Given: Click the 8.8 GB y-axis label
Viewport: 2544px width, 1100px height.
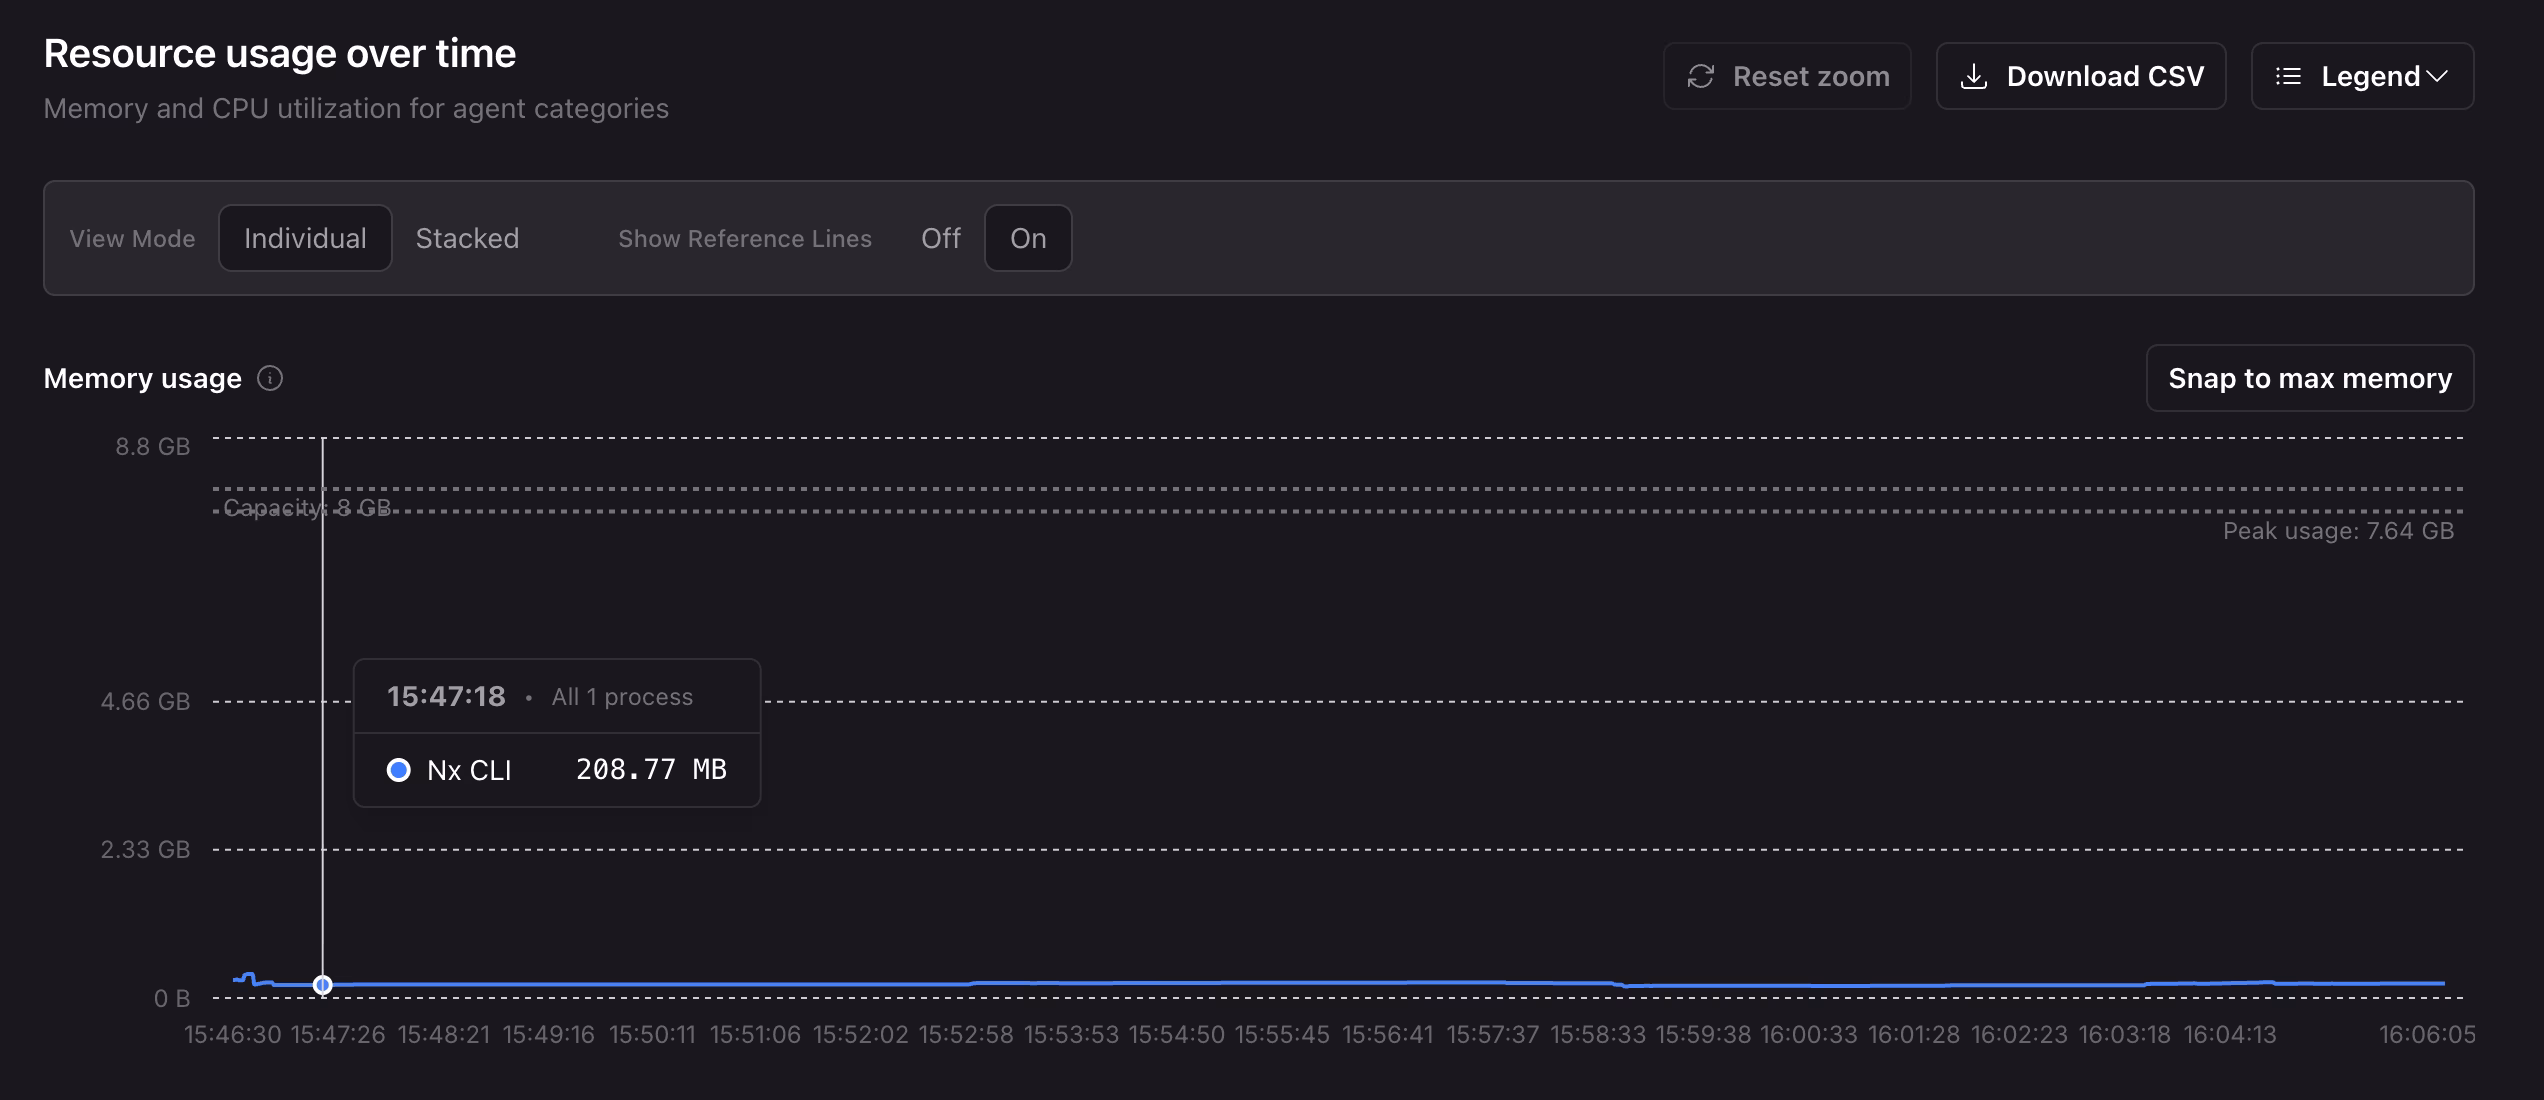Looking at the screenshot, I should tap(152, 447).
